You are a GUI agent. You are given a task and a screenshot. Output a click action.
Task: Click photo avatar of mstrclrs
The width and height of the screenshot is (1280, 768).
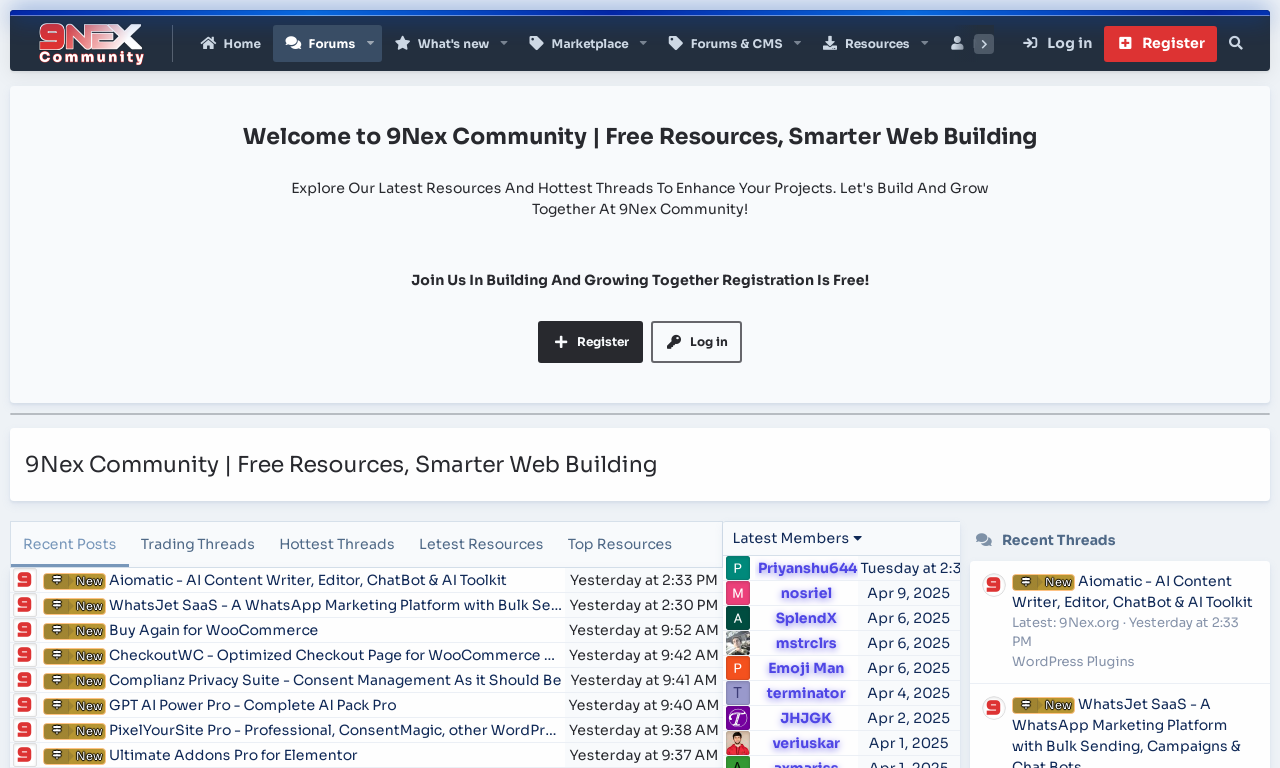(738, 643)
